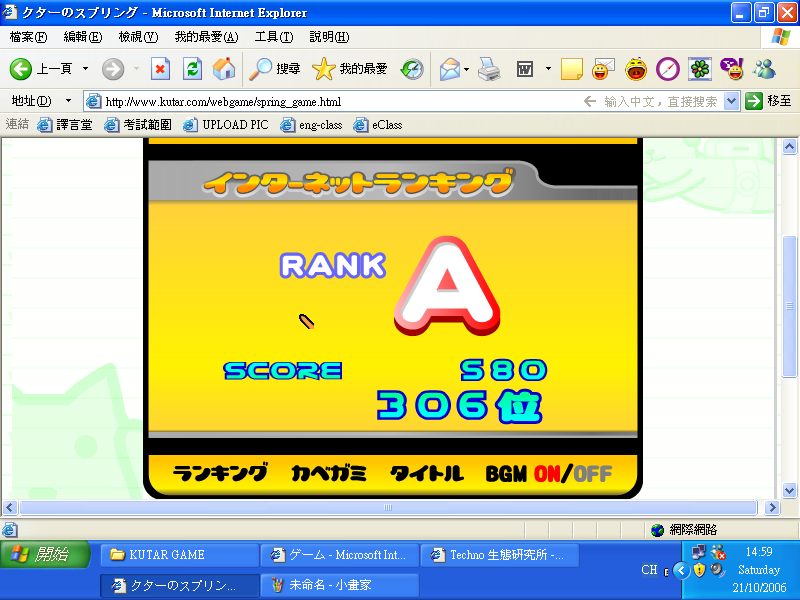Image resolution: width=800 pixels, height=600 pixels.
Task: Click the Windows 開始 Start button
Action: pyautogui.click(x=45, y=555)
